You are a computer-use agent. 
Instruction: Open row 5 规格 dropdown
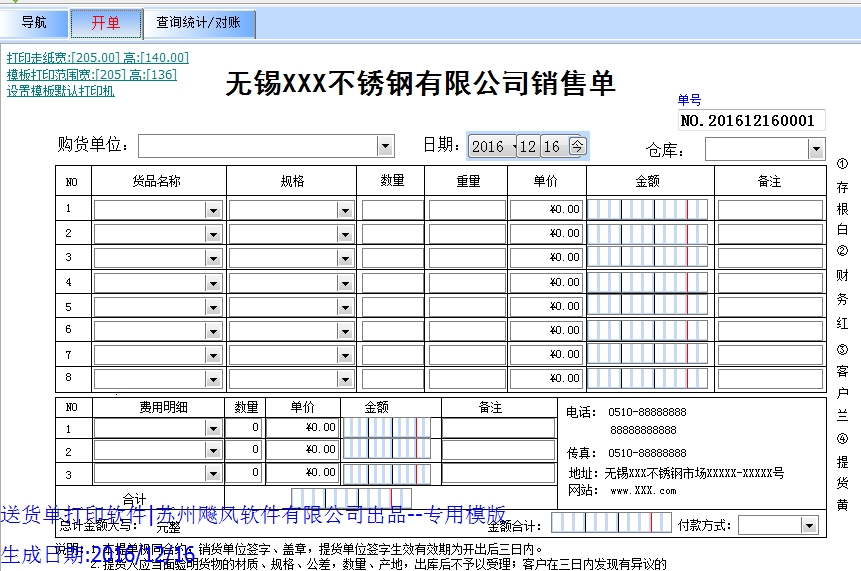[x=345, y=307]
